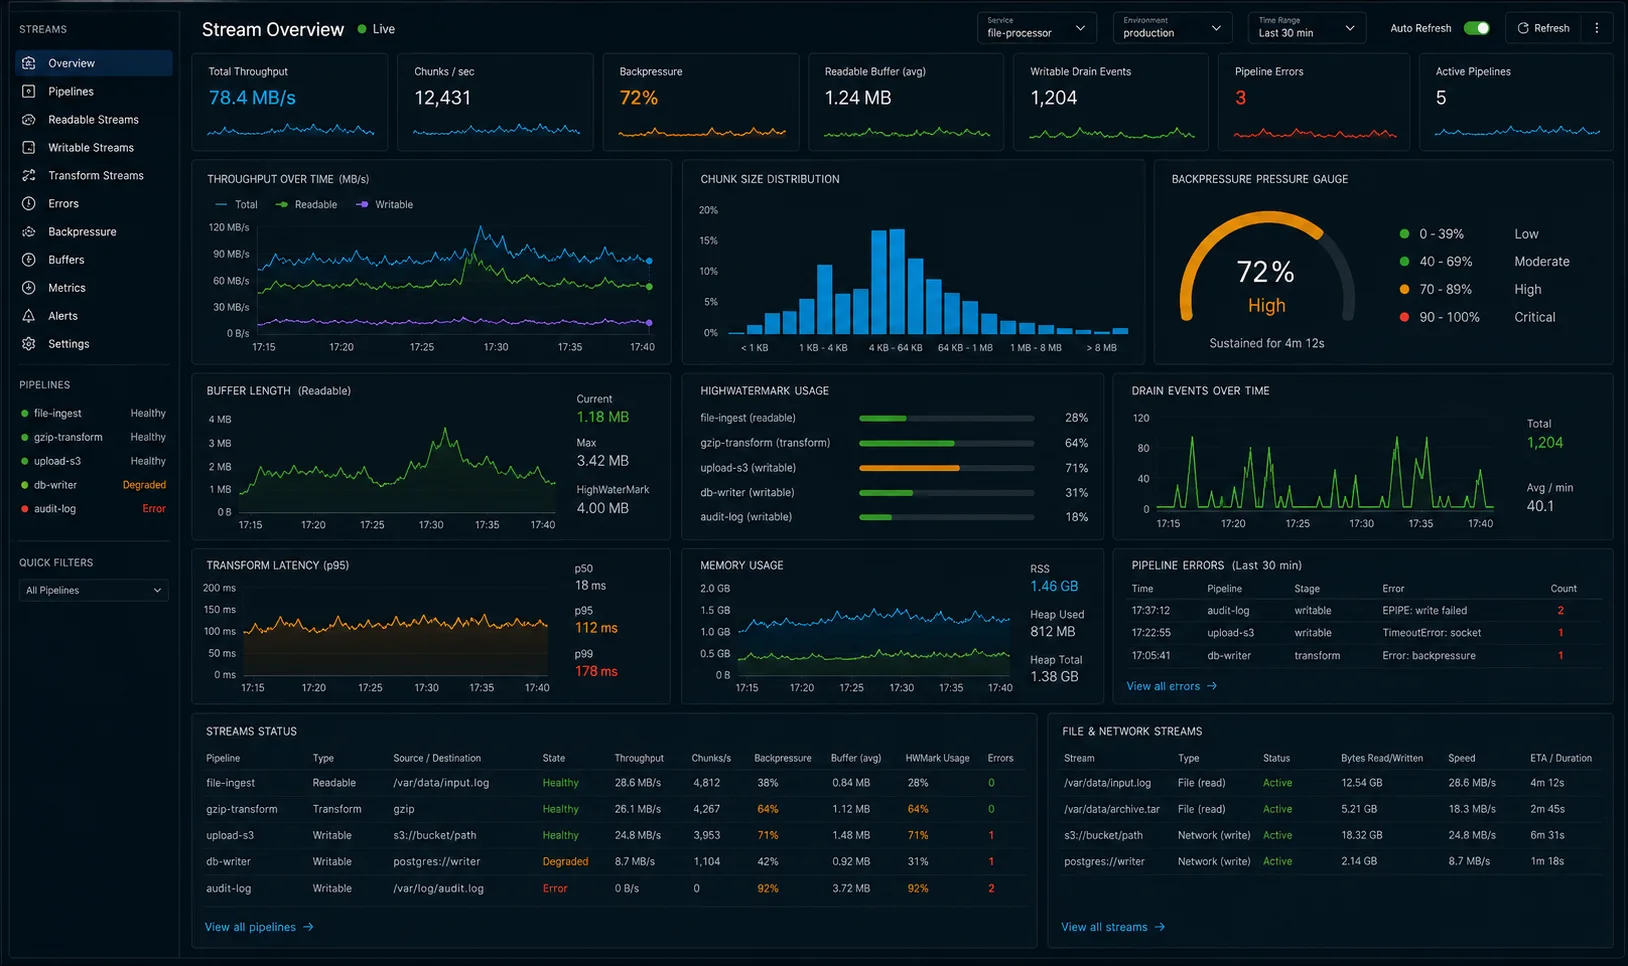Click the green Live status dot
1628x966 pixels.
362,29
